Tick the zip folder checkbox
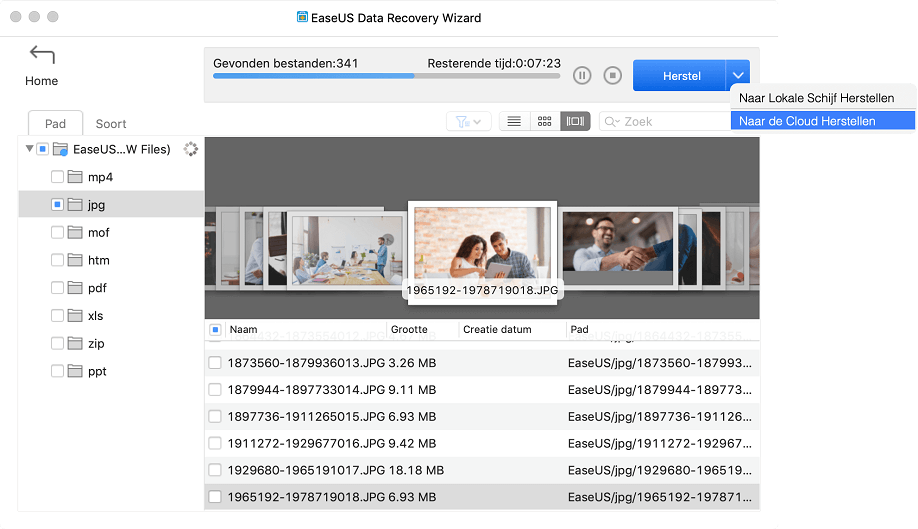 pyautogui.click(x=57, y=343)
